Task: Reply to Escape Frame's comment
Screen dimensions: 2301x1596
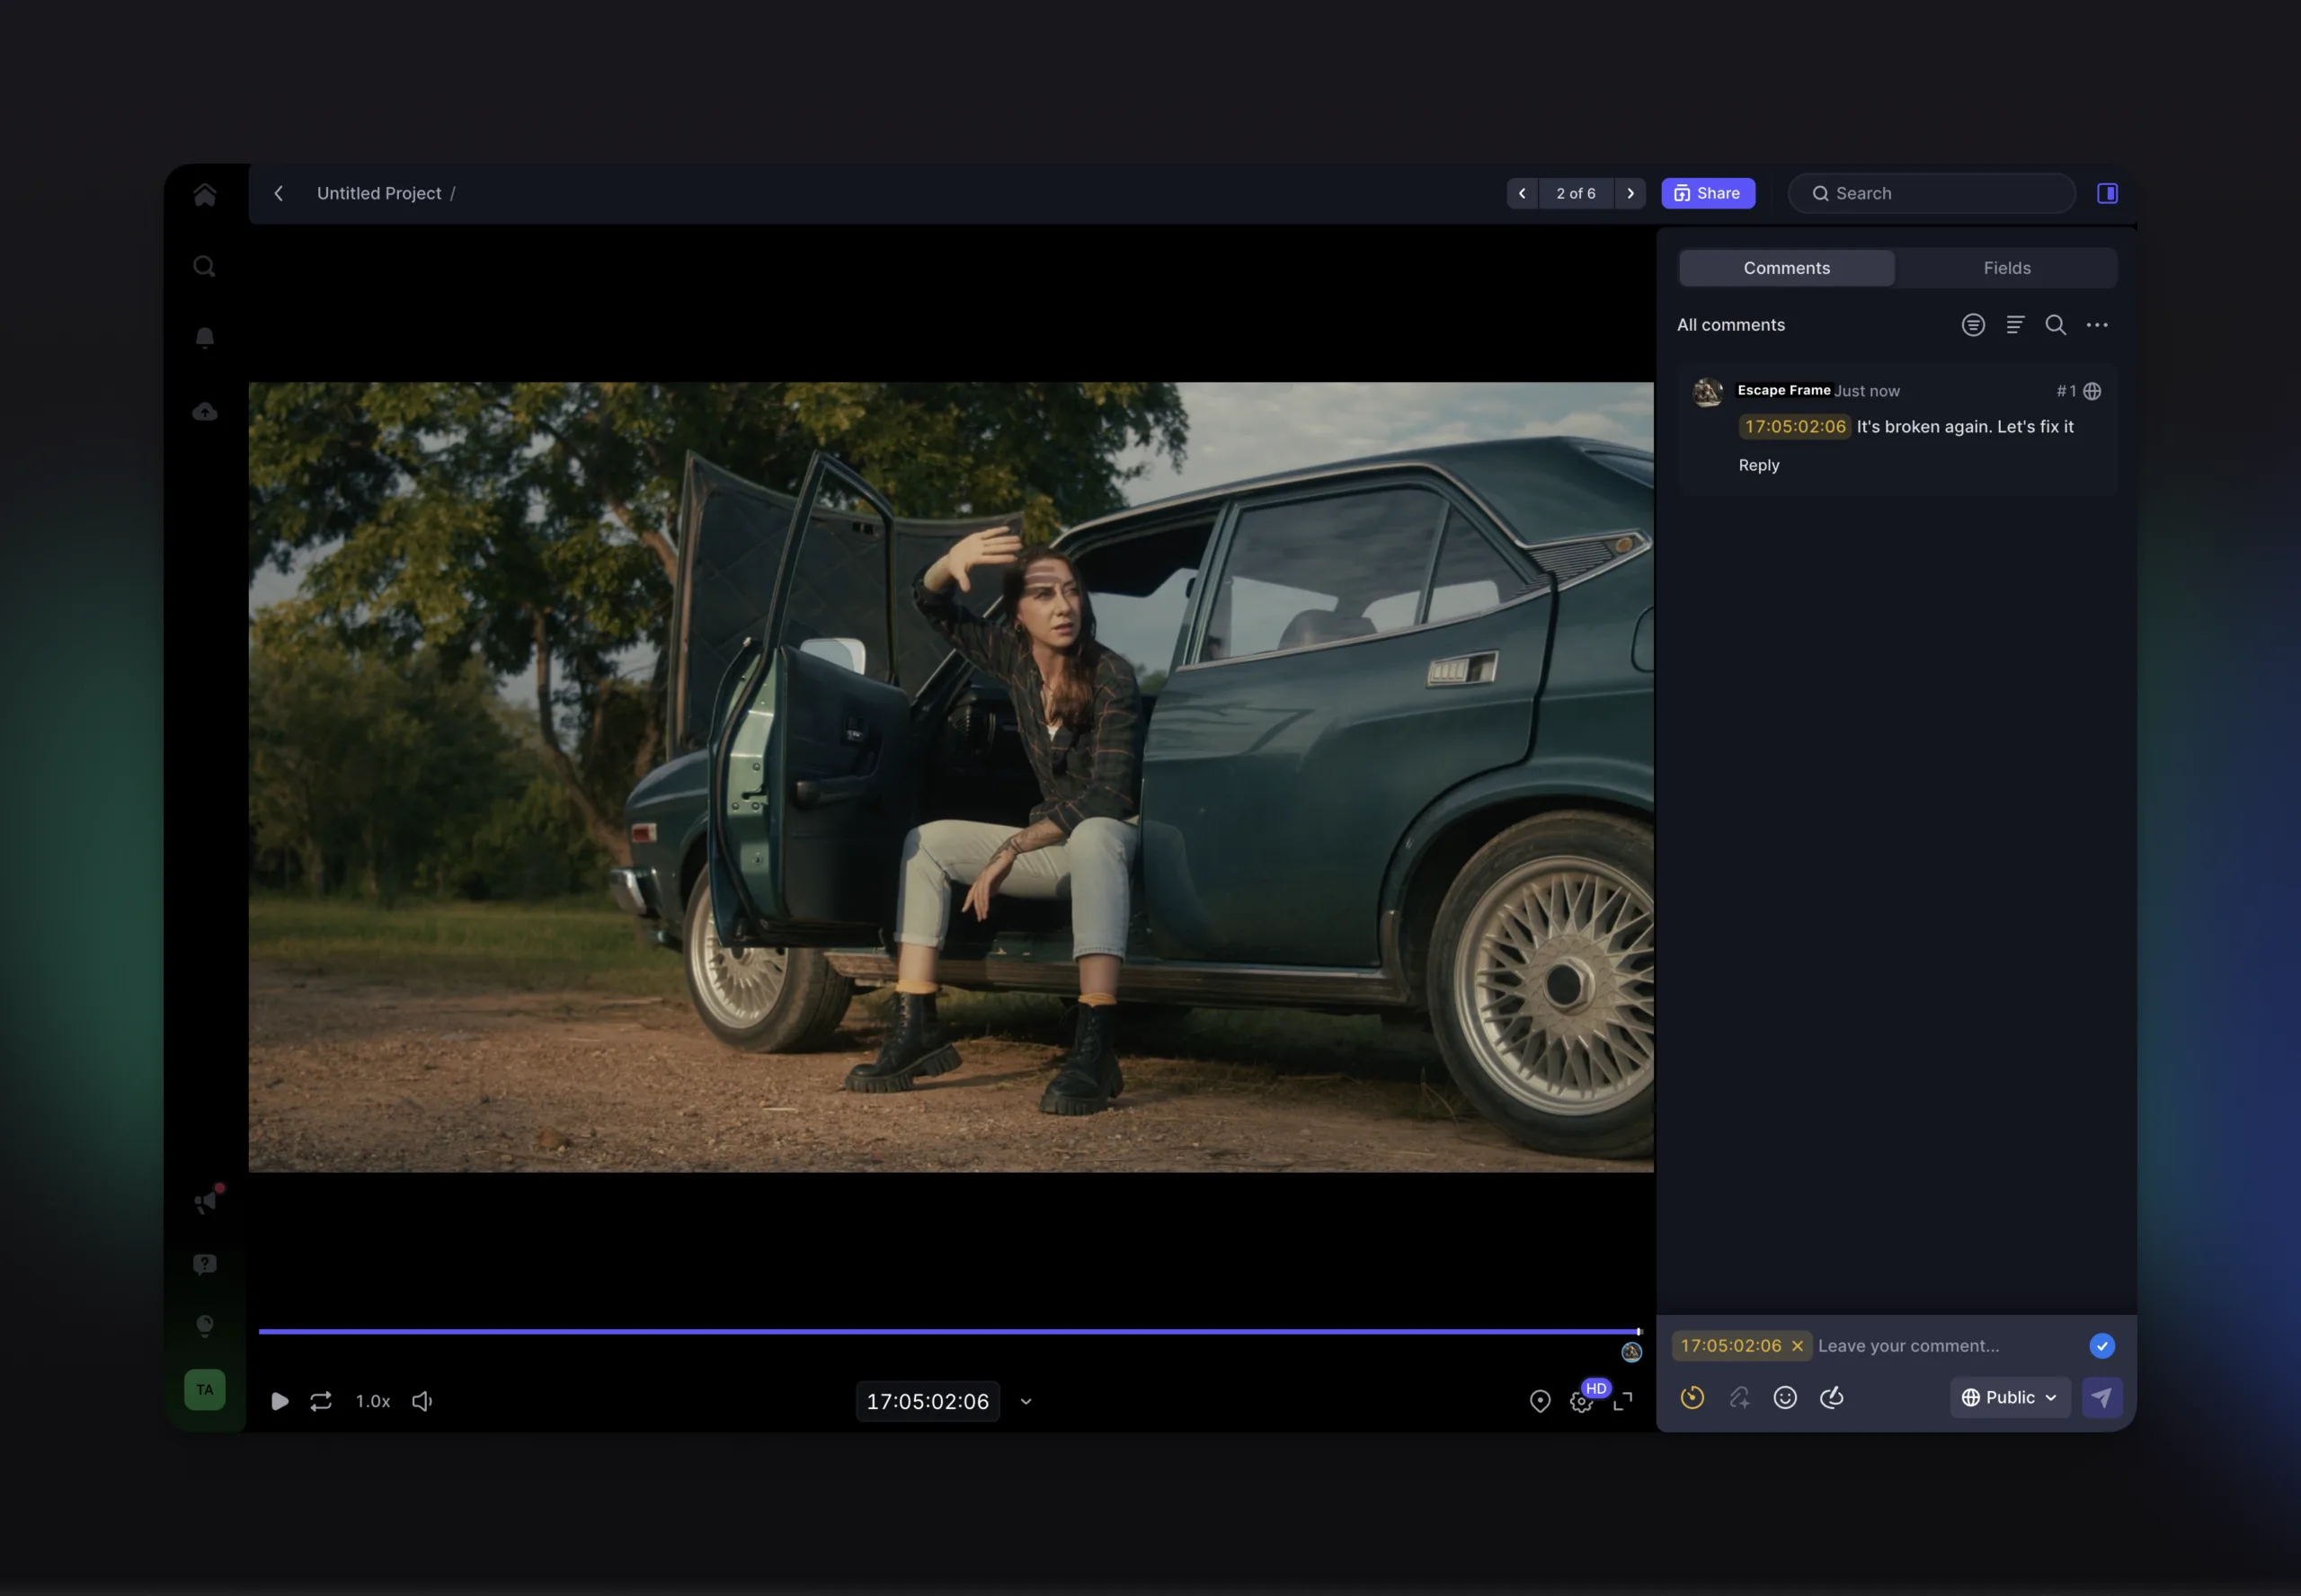Action: [x=1758, y=464]
